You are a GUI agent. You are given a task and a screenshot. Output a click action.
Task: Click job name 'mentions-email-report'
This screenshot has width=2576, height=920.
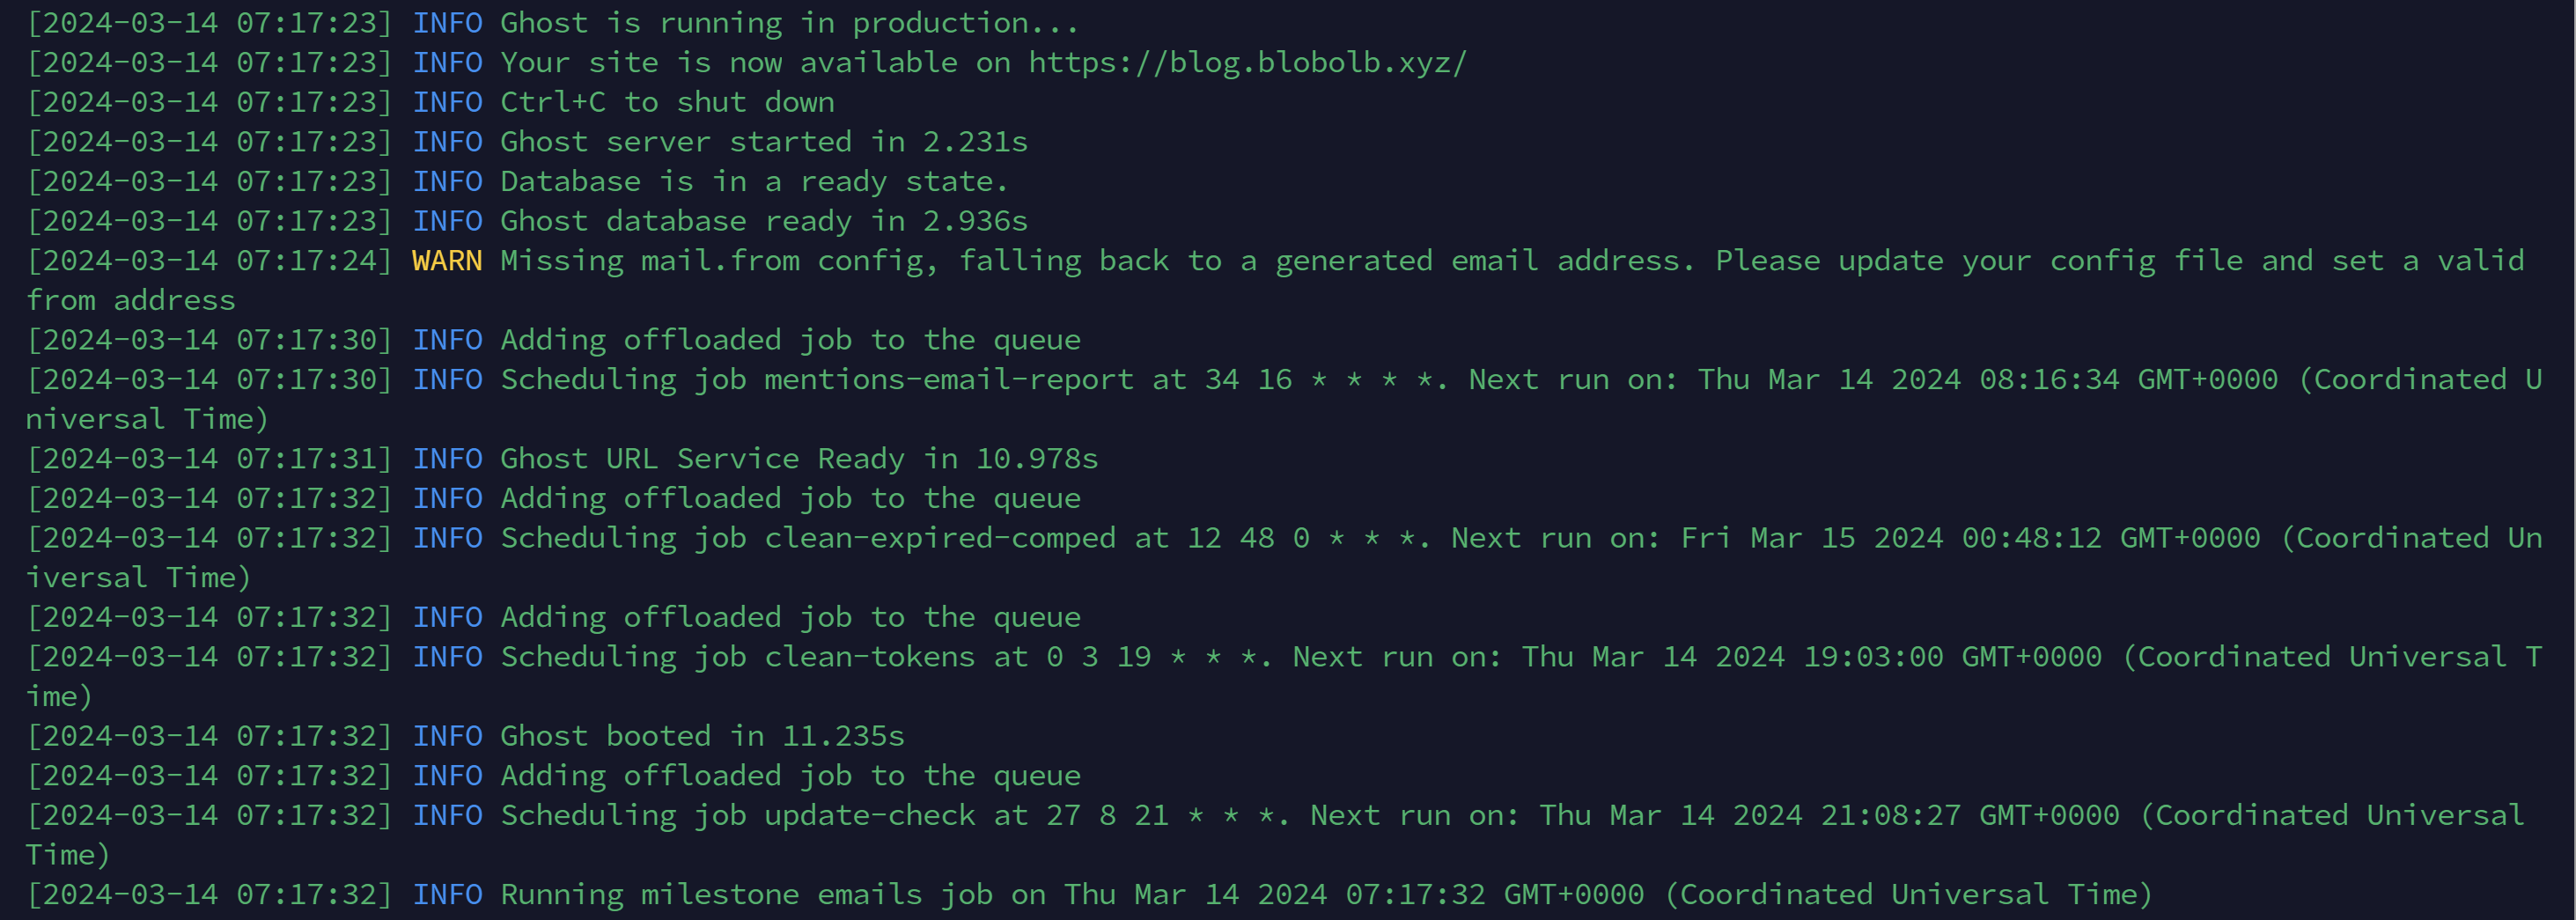click(949, 380)
